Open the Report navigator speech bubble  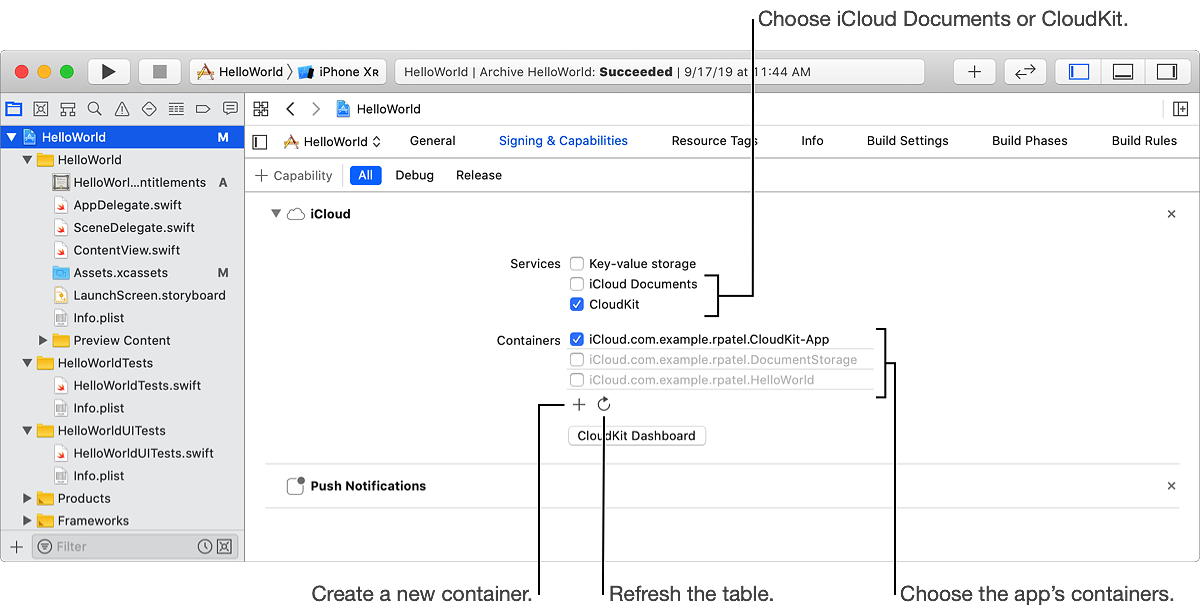pyautogui.click(x=230, y=109)
